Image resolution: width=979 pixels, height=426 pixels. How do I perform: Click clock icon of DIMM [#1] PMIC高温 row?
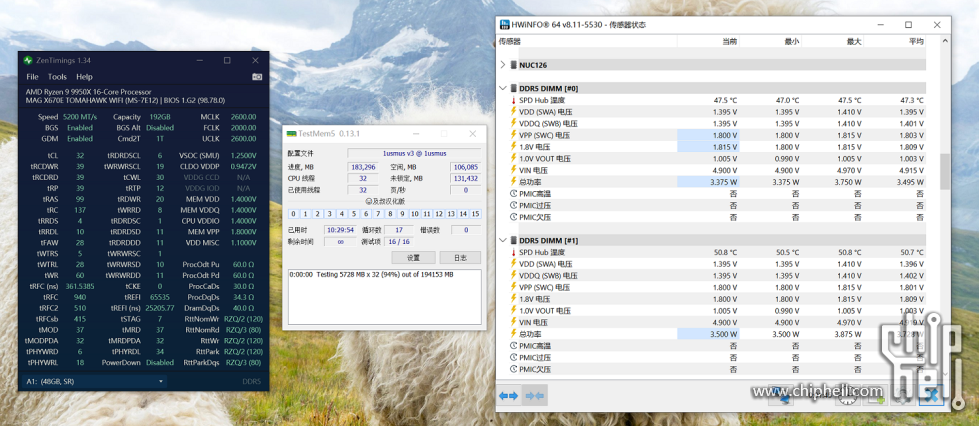513,346
